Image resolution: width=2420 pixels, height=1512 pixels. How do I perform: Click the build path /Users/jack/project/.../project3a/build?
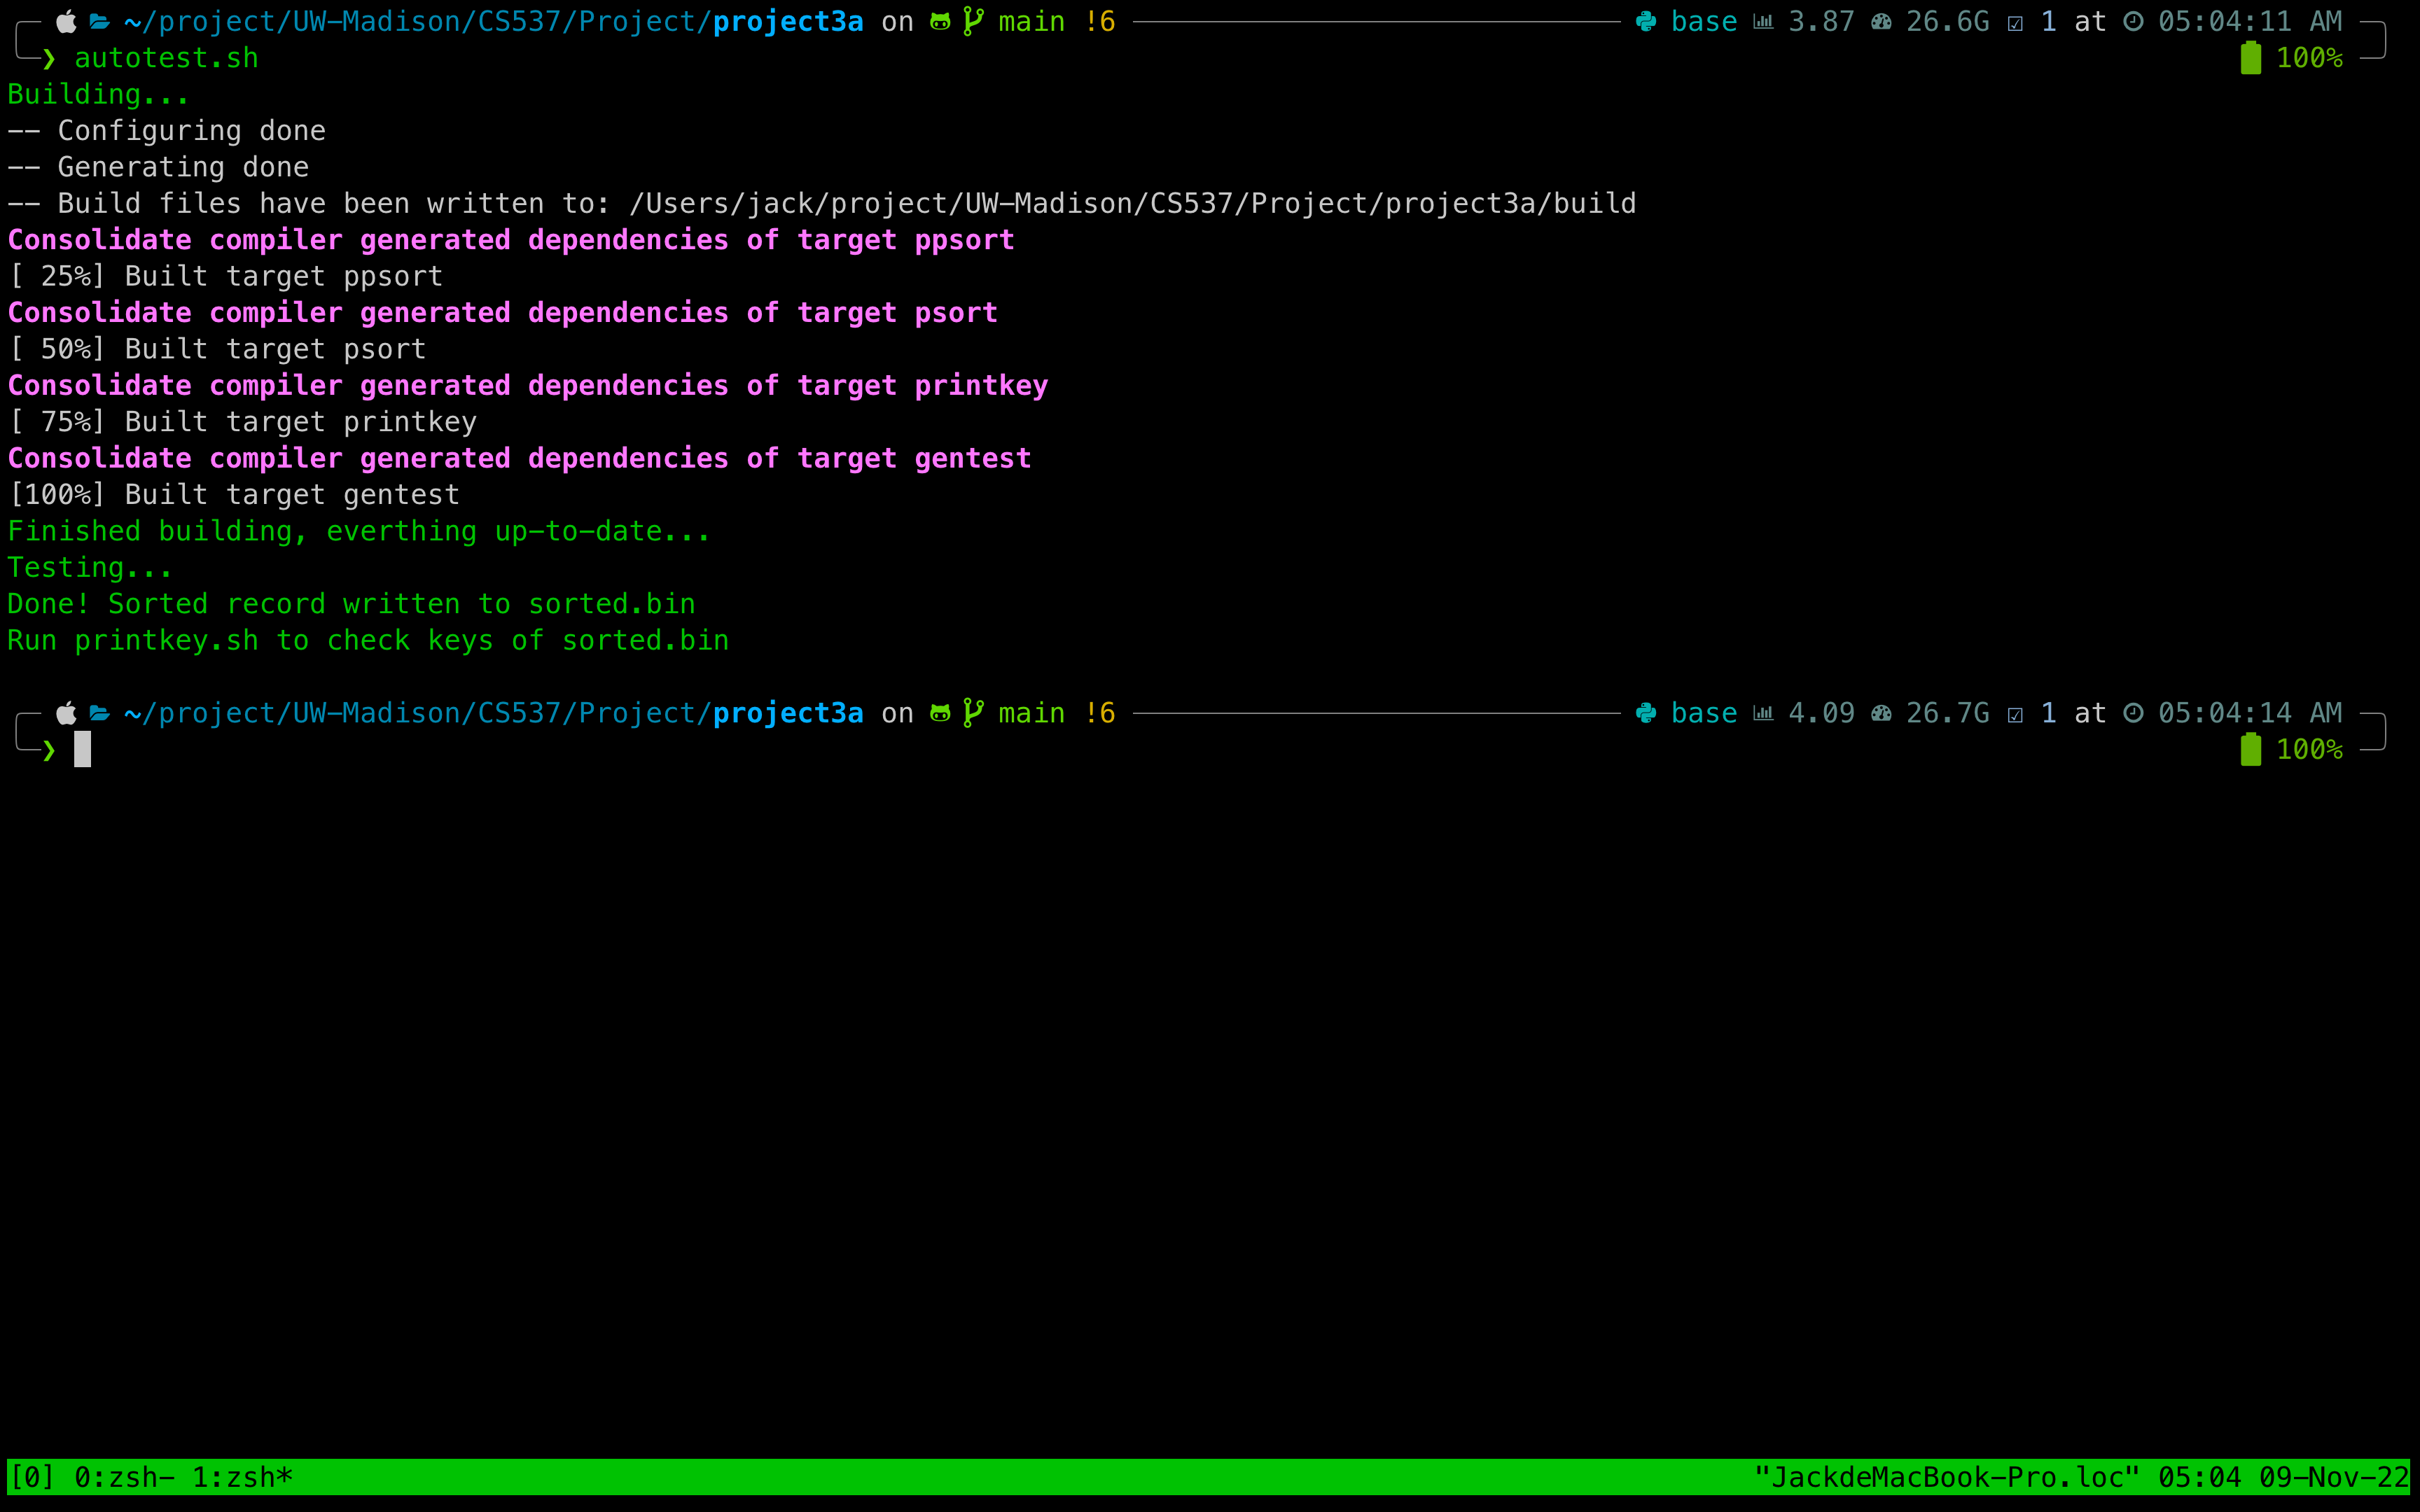pyautogui.click(x=1132, y=204)
